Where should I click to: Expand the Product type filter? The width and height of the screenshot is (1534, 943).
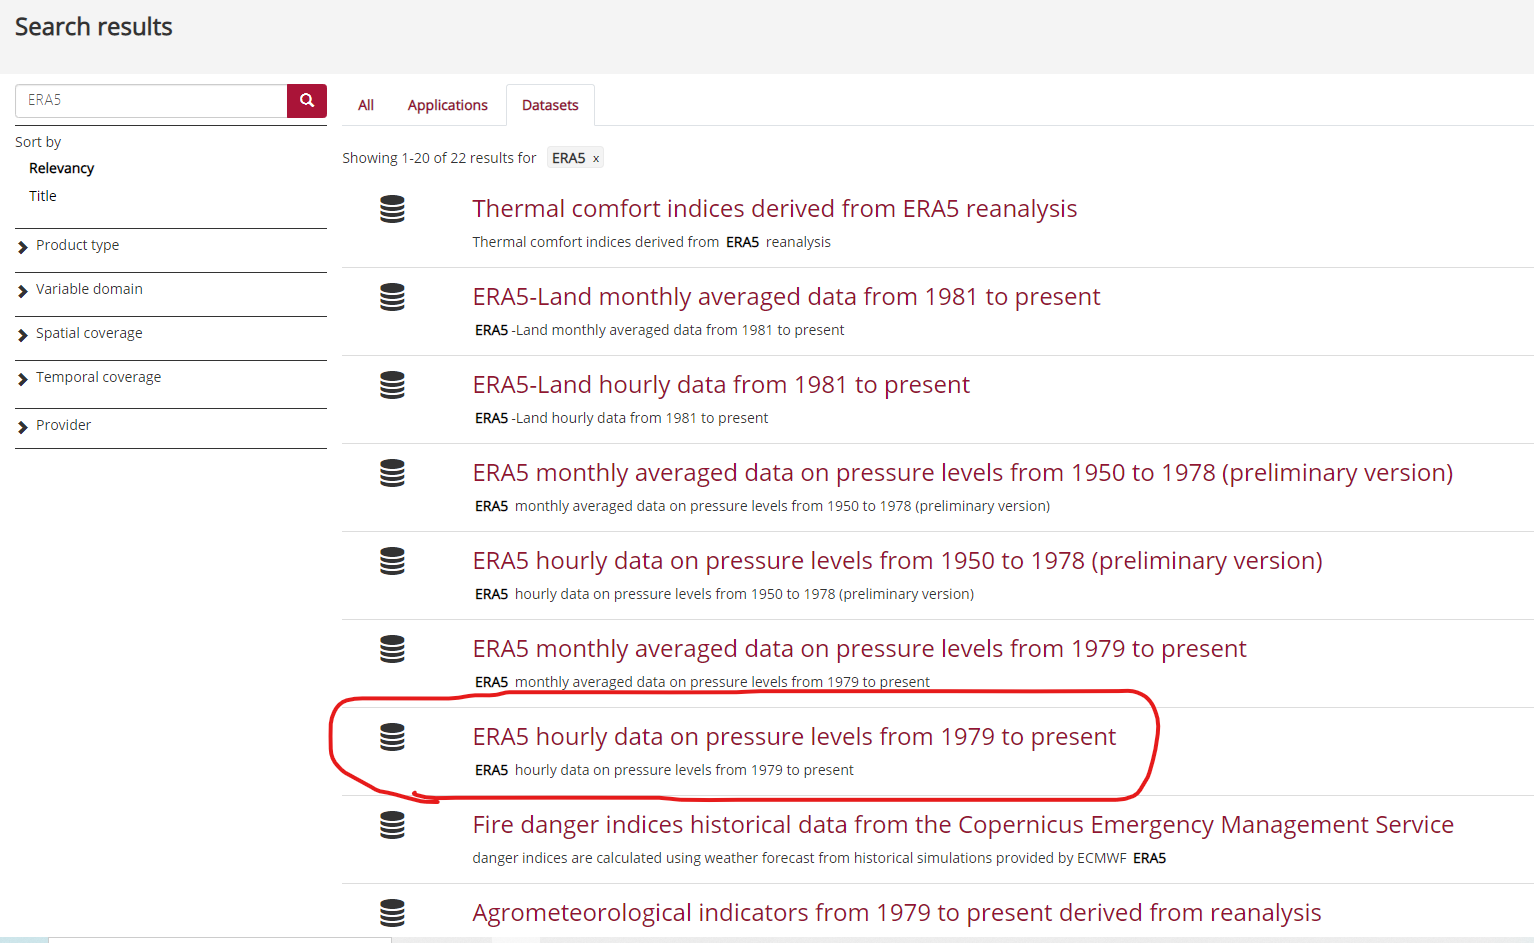[x=77, y=245]
